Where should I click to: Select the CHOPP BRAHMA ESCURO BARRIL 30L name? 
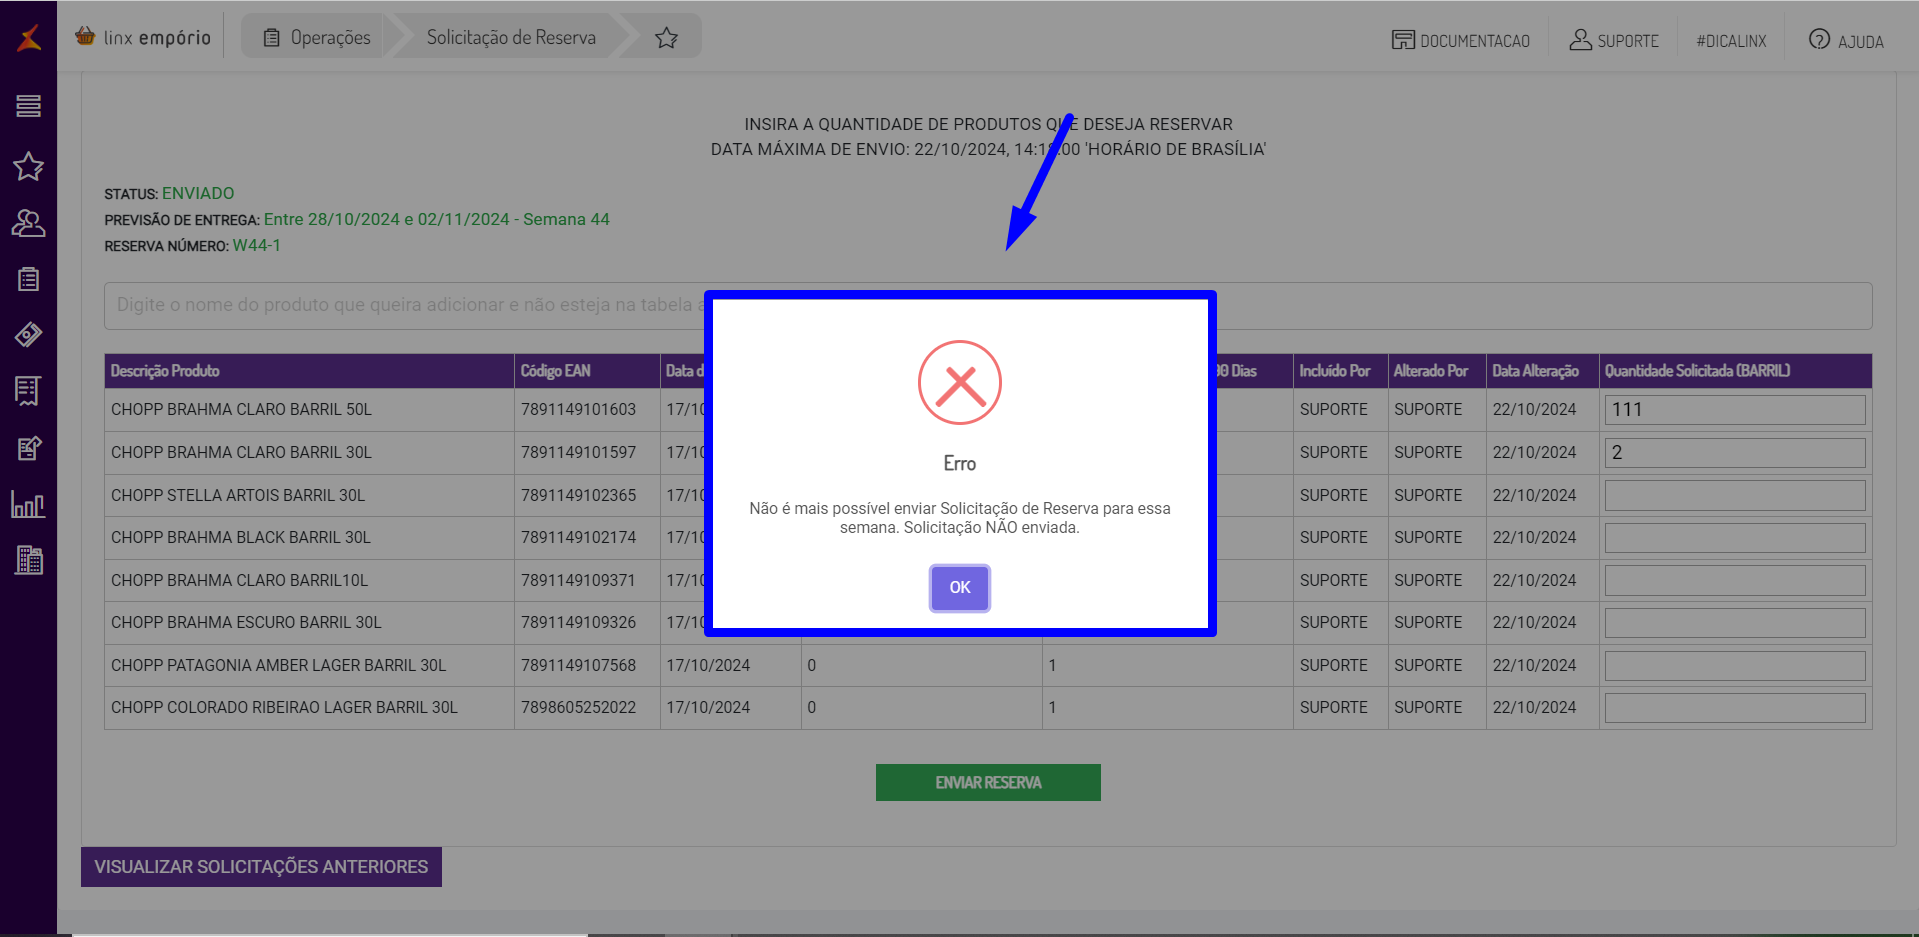[x=246, y=623]
